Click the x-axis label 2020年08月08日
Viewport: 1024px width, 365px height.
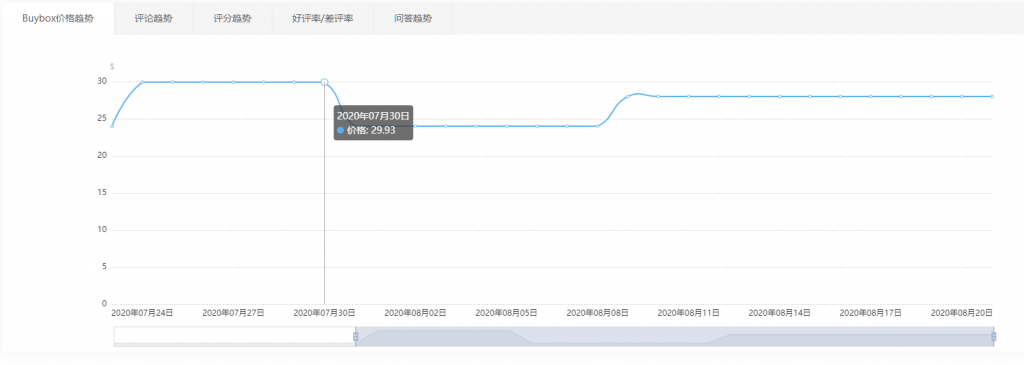598,313
